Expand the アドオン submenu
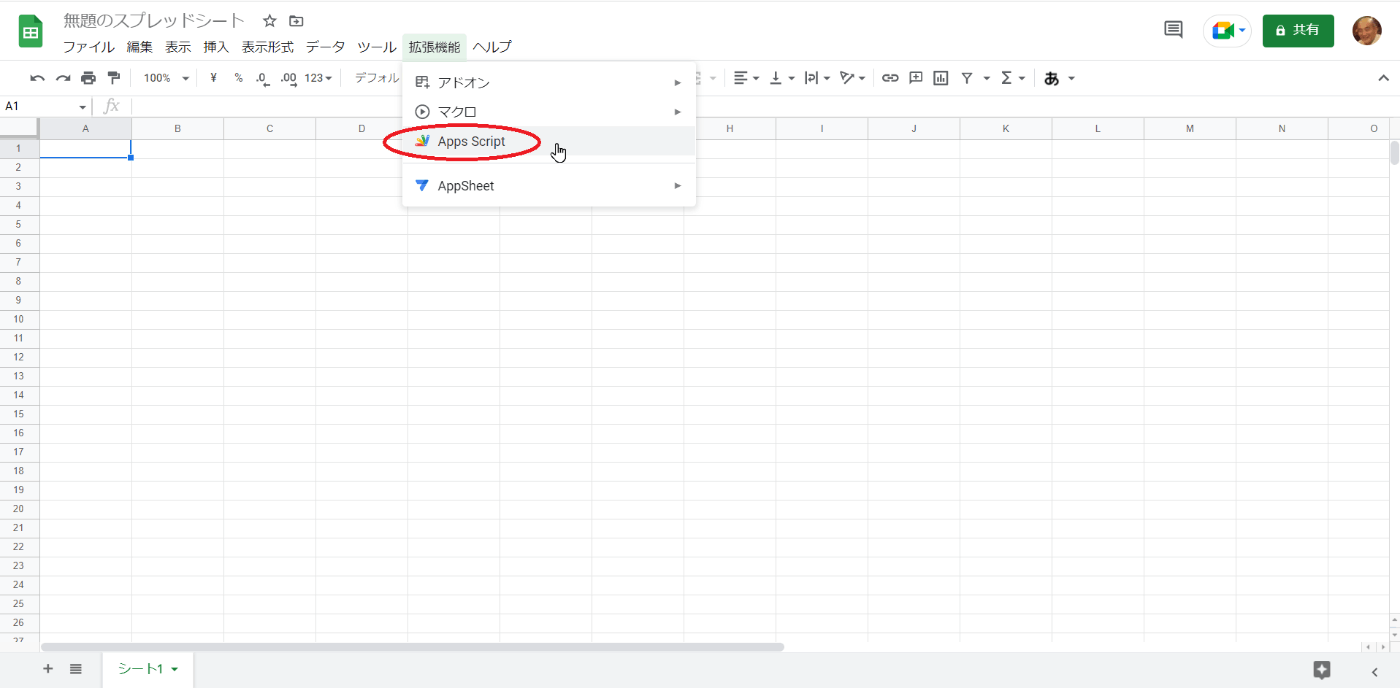The width and height of the screenshot is (1400, 688). click(x=549, y=82)
